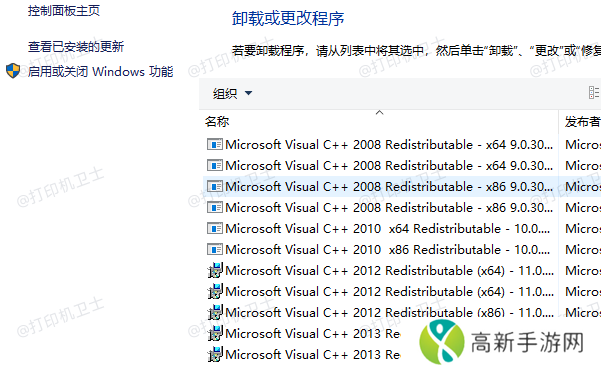Click the installer icon of 2012 (x86) row
This screenshot has width=601, height=367.
pyautogui.click(x=215, y=312)
